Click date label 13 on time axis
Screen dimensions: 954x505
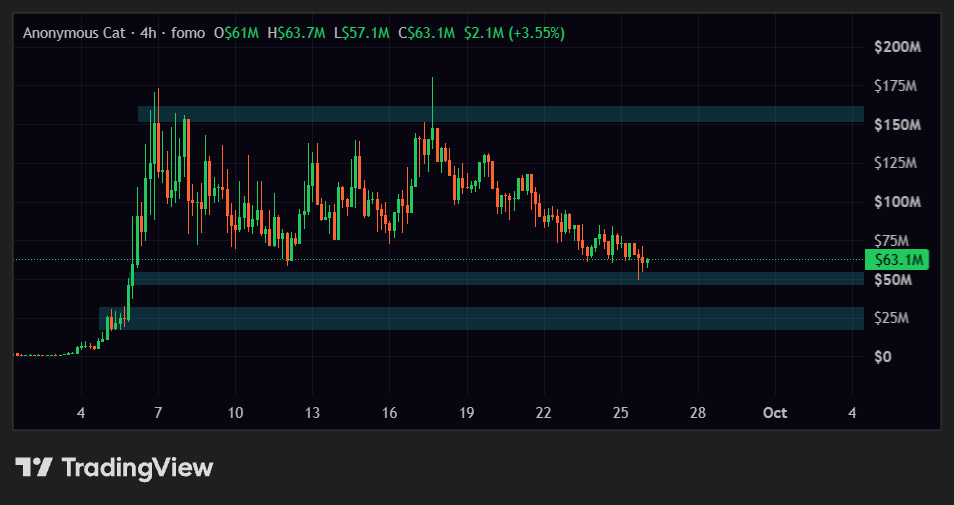[x=312, y=413]
